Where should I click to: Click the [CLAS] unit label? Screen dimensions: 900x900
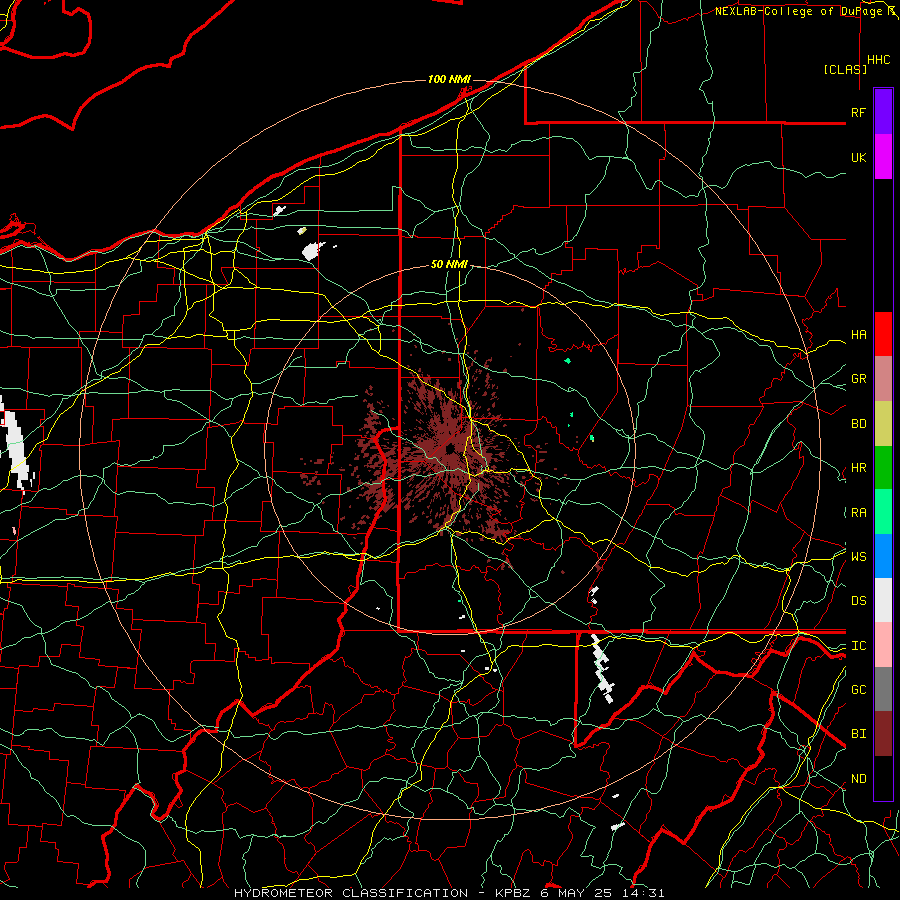click(x=845, y=69)
